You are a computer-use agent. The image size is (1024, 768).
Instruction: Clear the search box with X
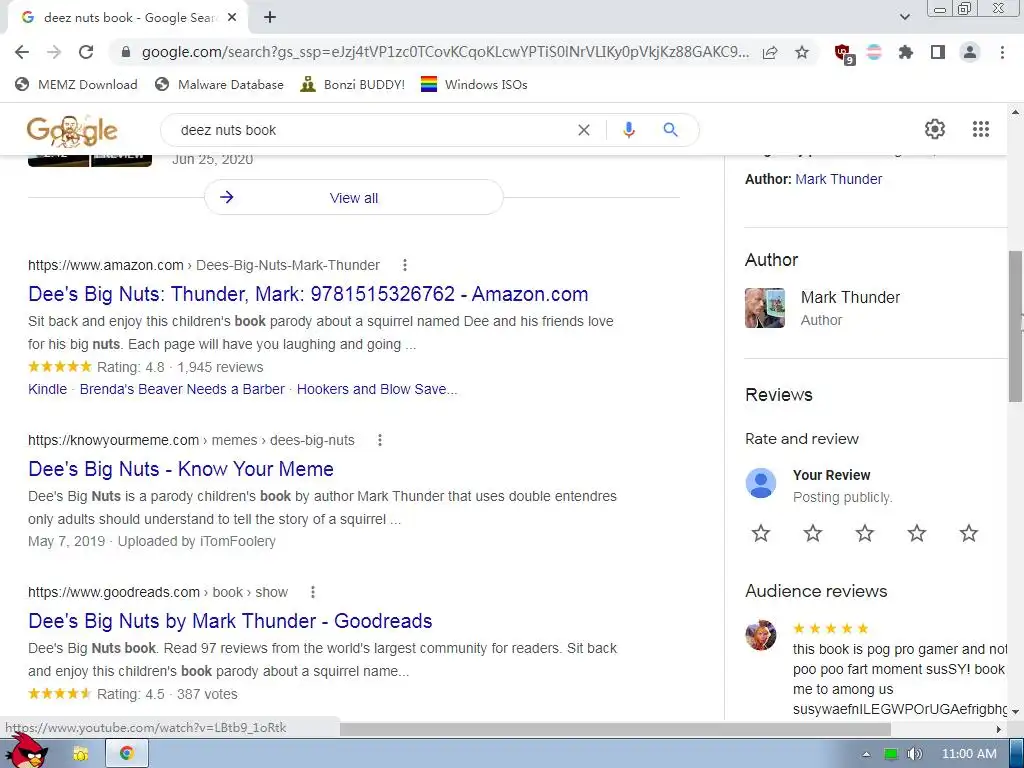[x=584, y=130]
